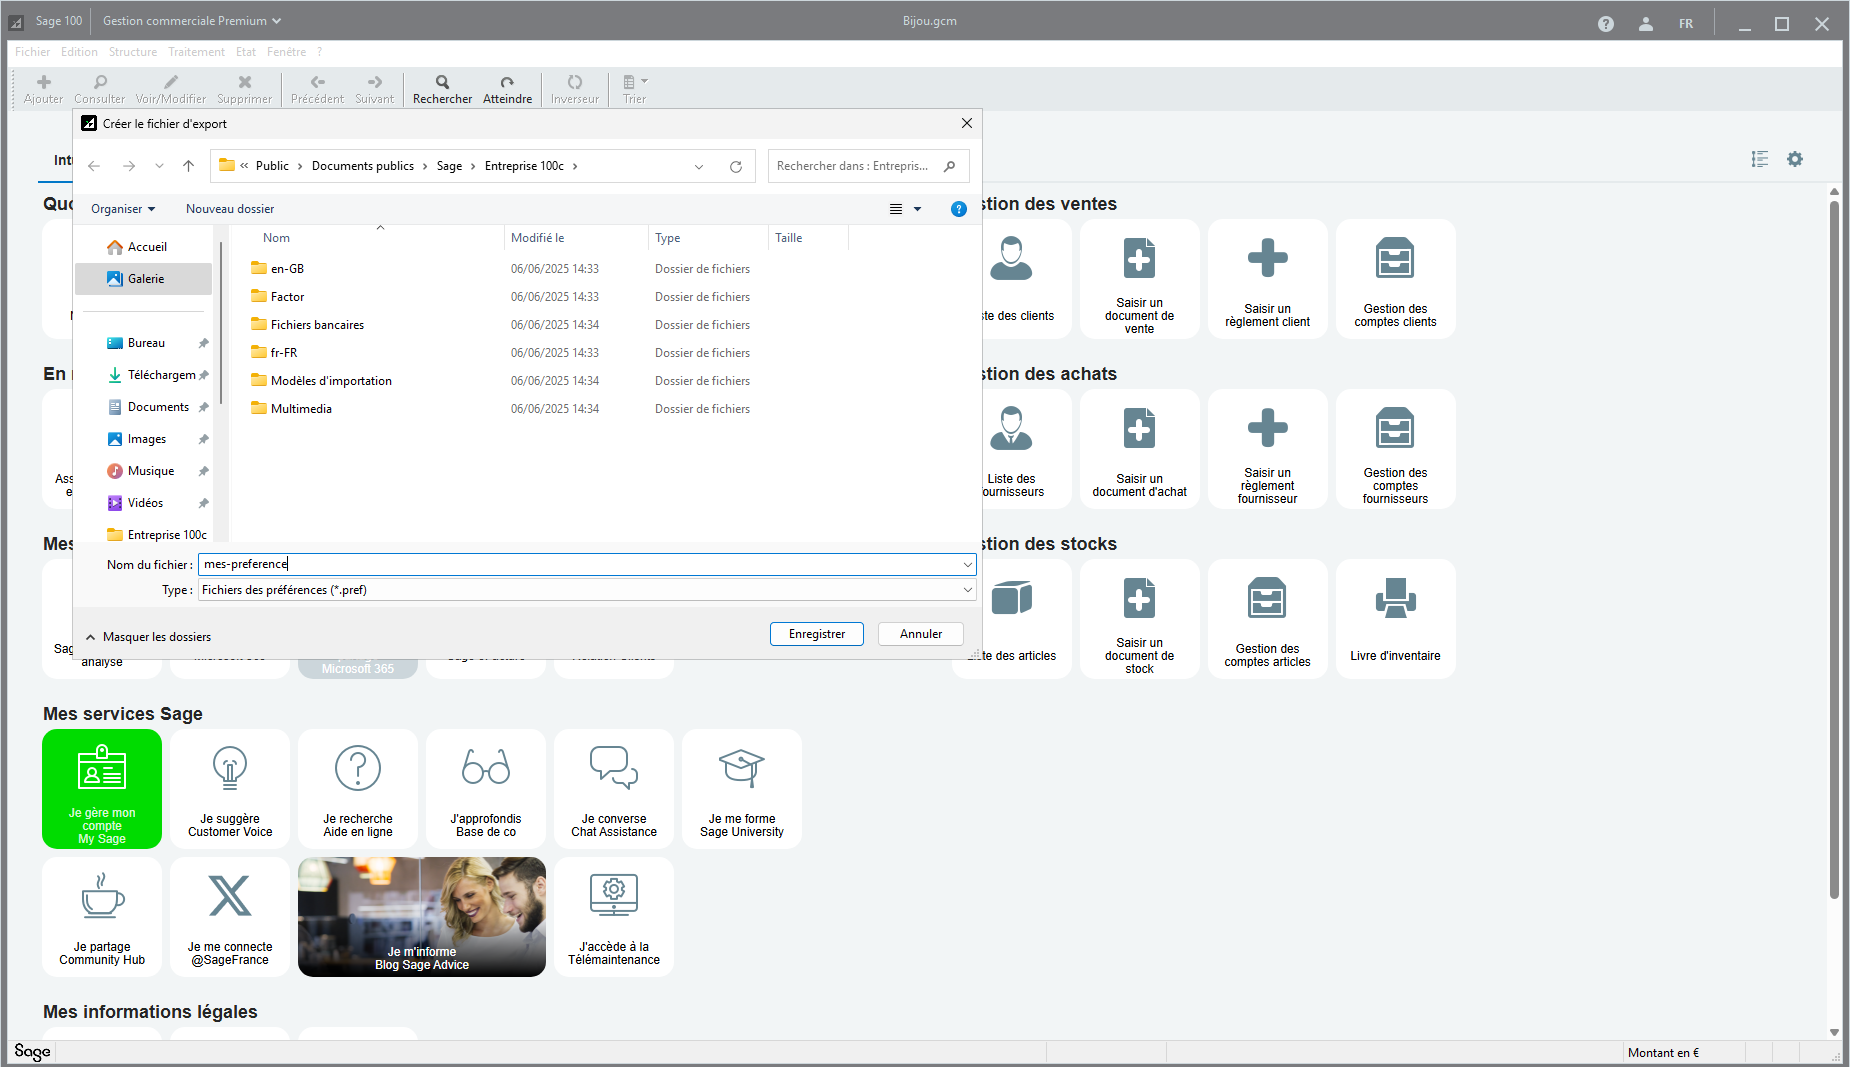Click the list layout icon beside the gear

coord(1760,159)
